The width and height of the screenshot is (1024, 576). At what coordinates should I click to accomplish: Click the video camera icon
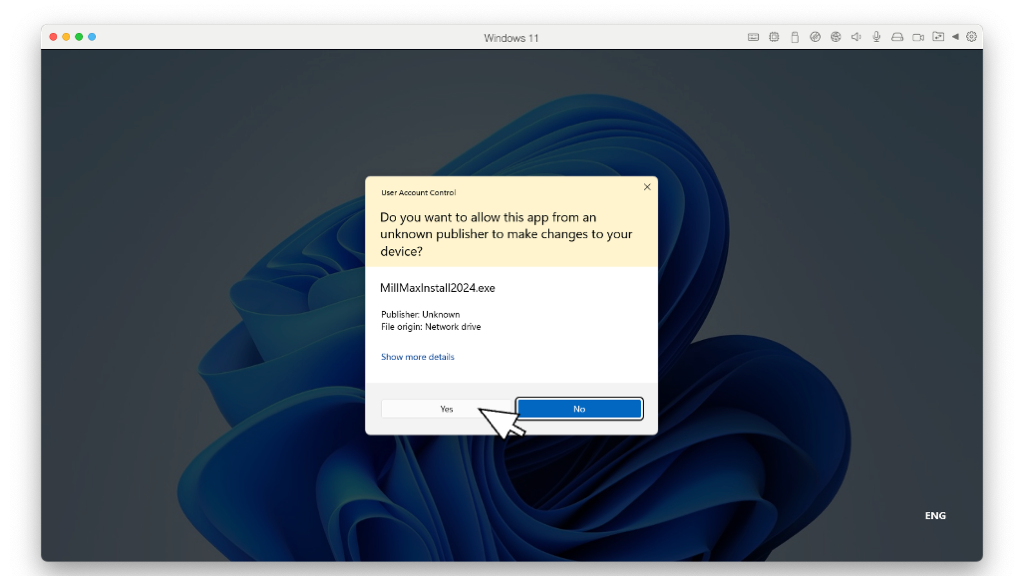918,37
